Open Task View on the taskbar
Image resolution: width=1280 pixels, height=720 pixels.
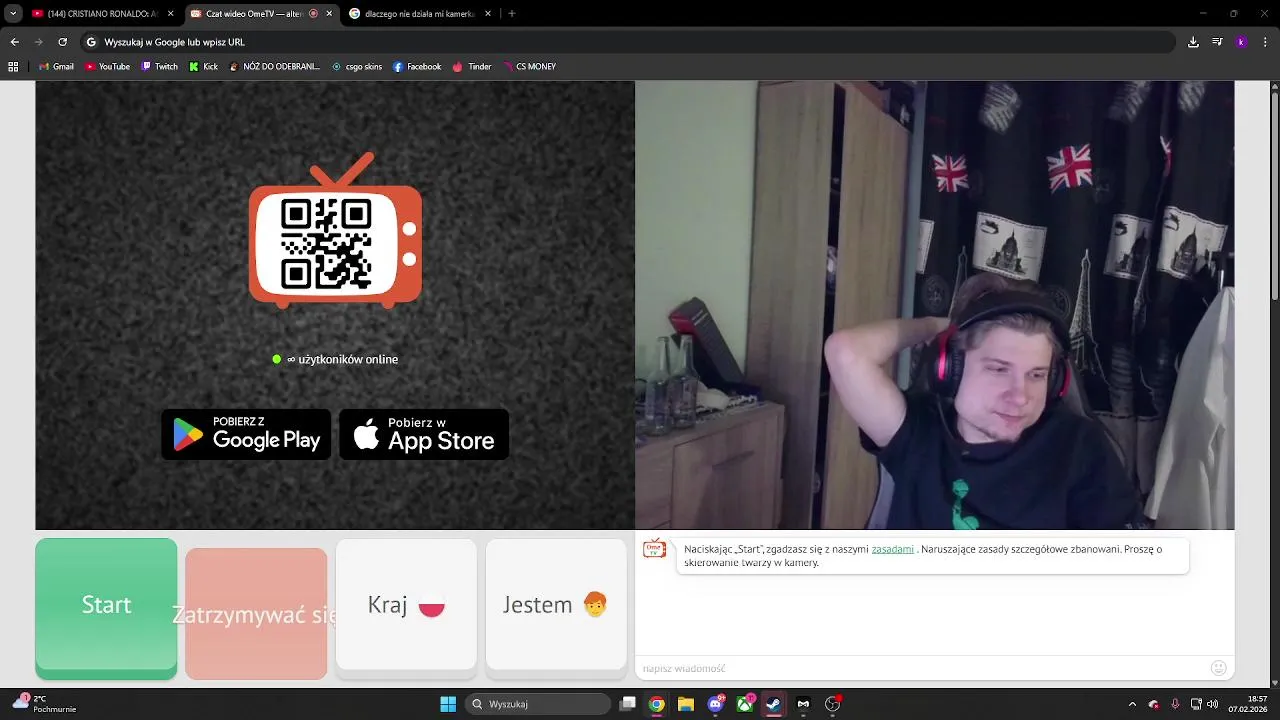point(627,704)
